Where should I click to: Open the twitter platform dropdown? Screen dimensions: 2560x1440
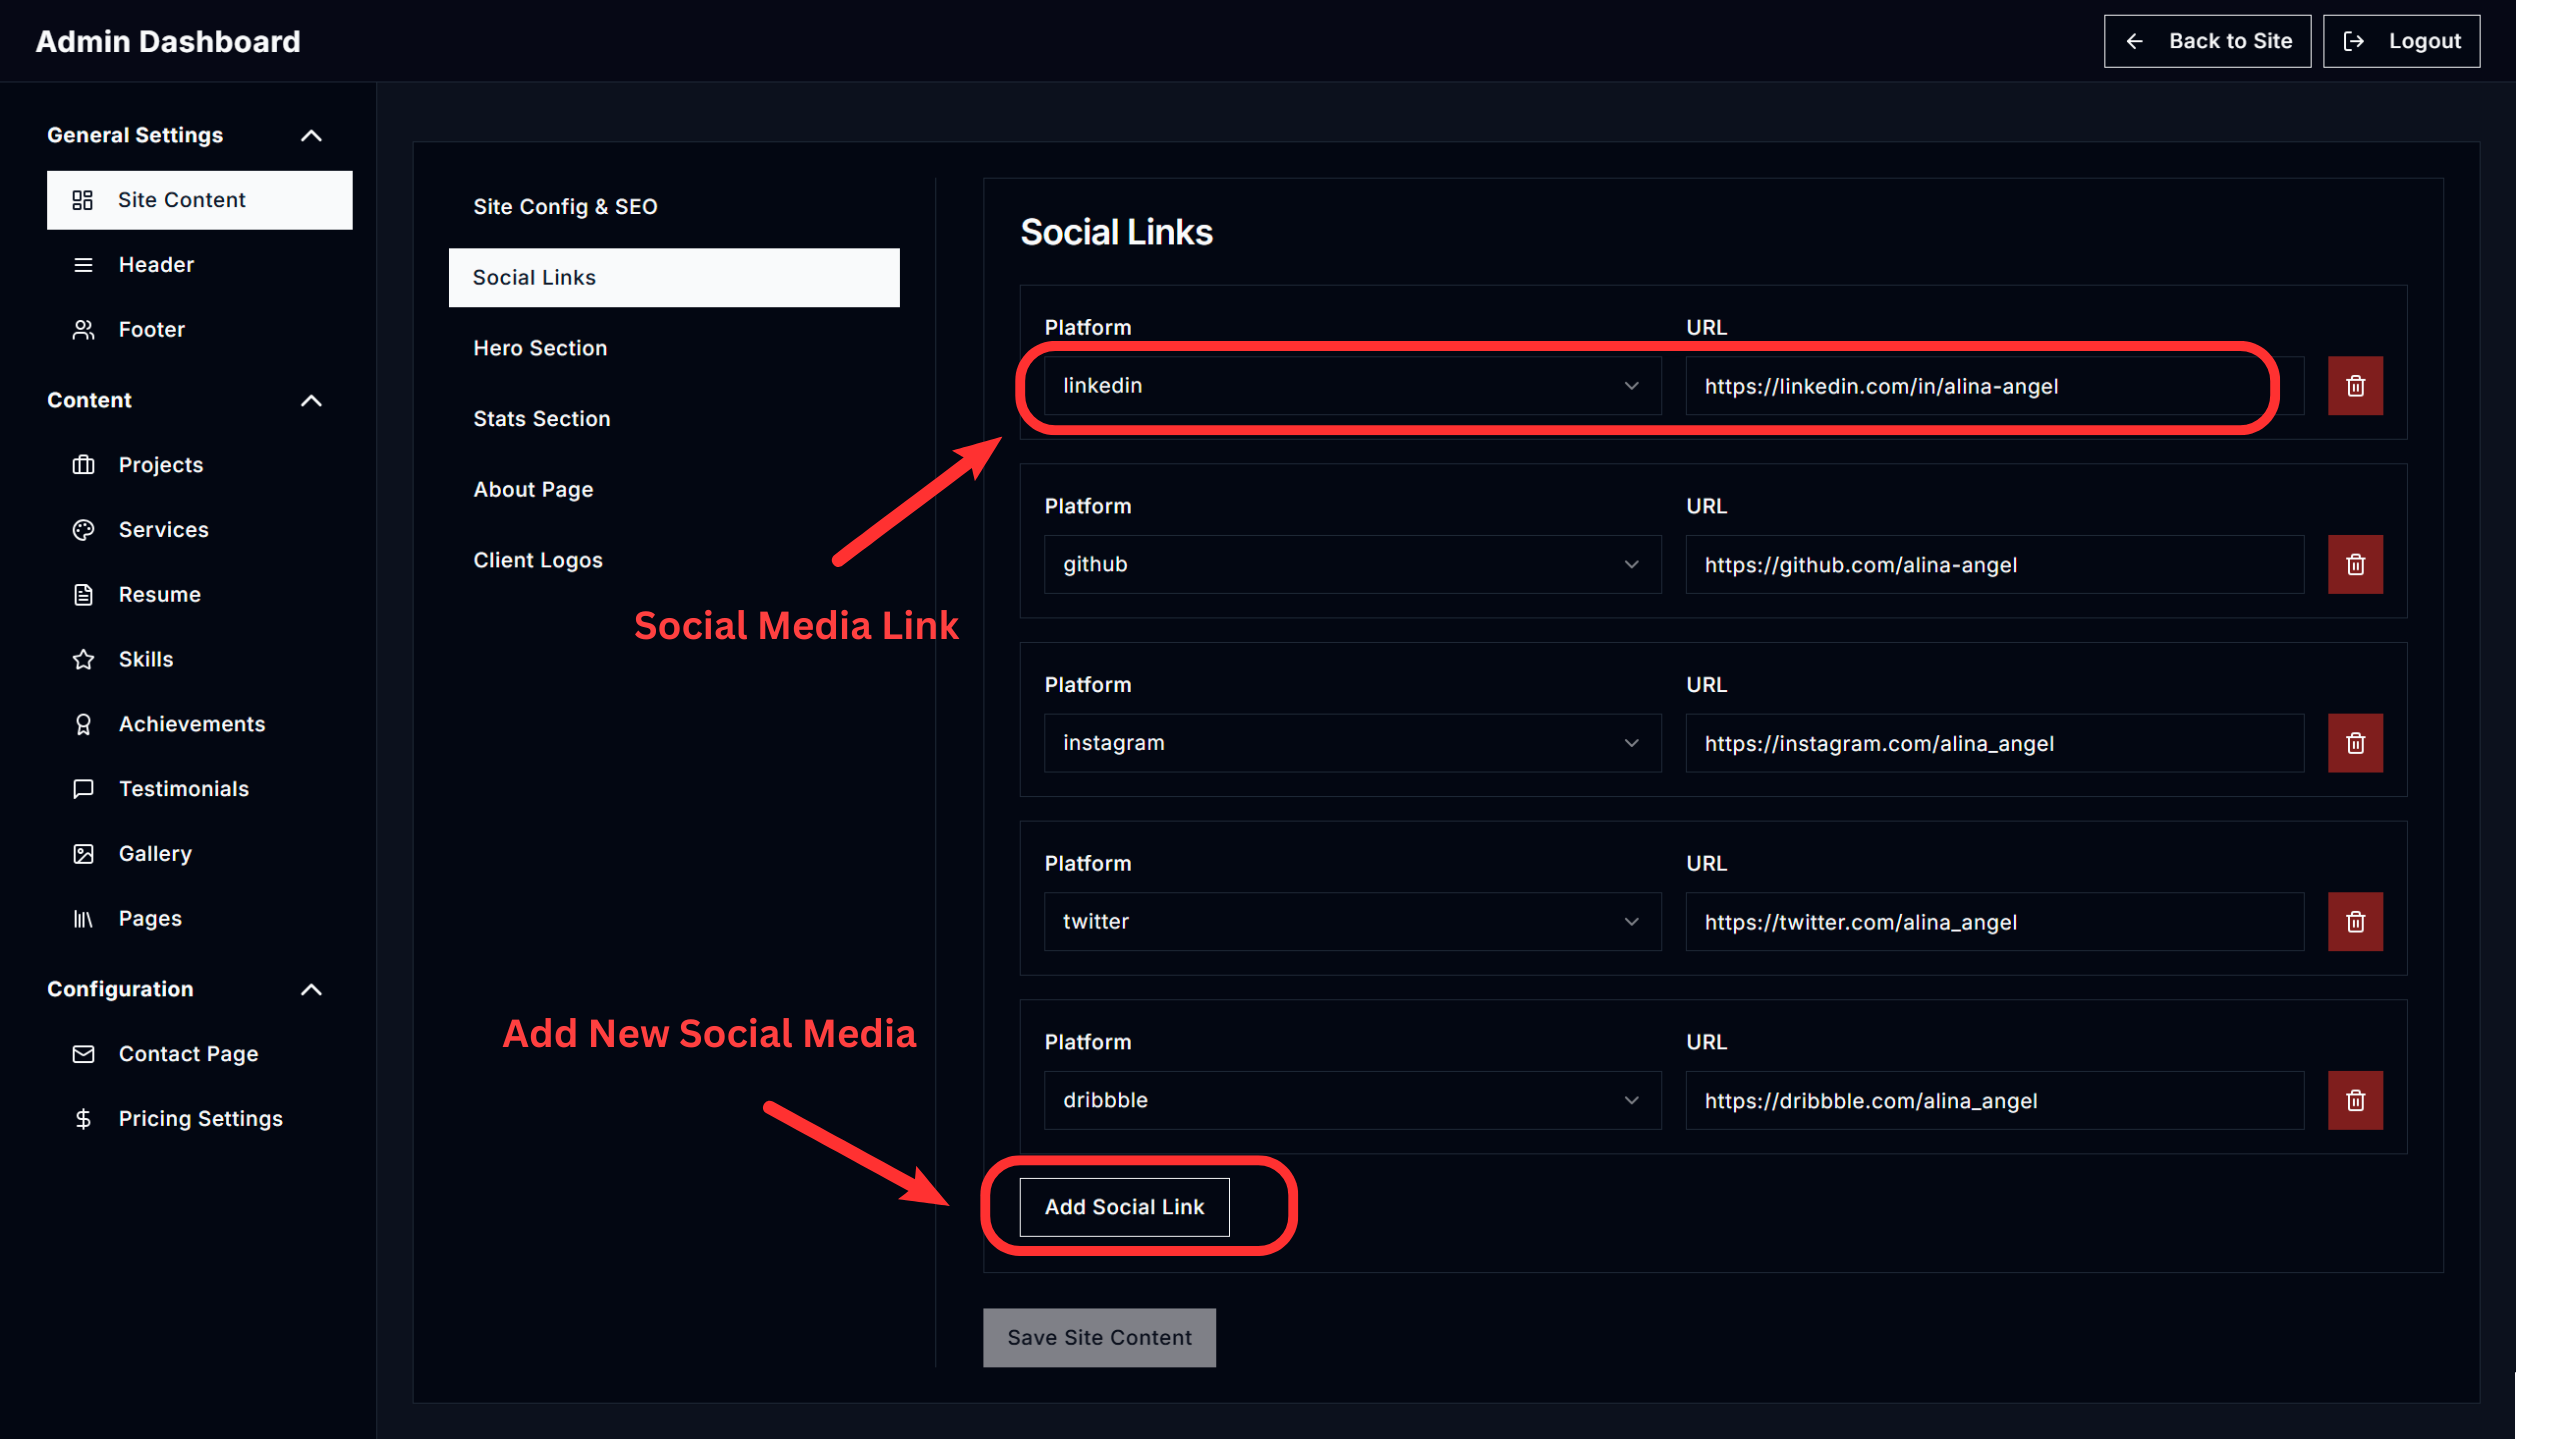(1351, 922)
